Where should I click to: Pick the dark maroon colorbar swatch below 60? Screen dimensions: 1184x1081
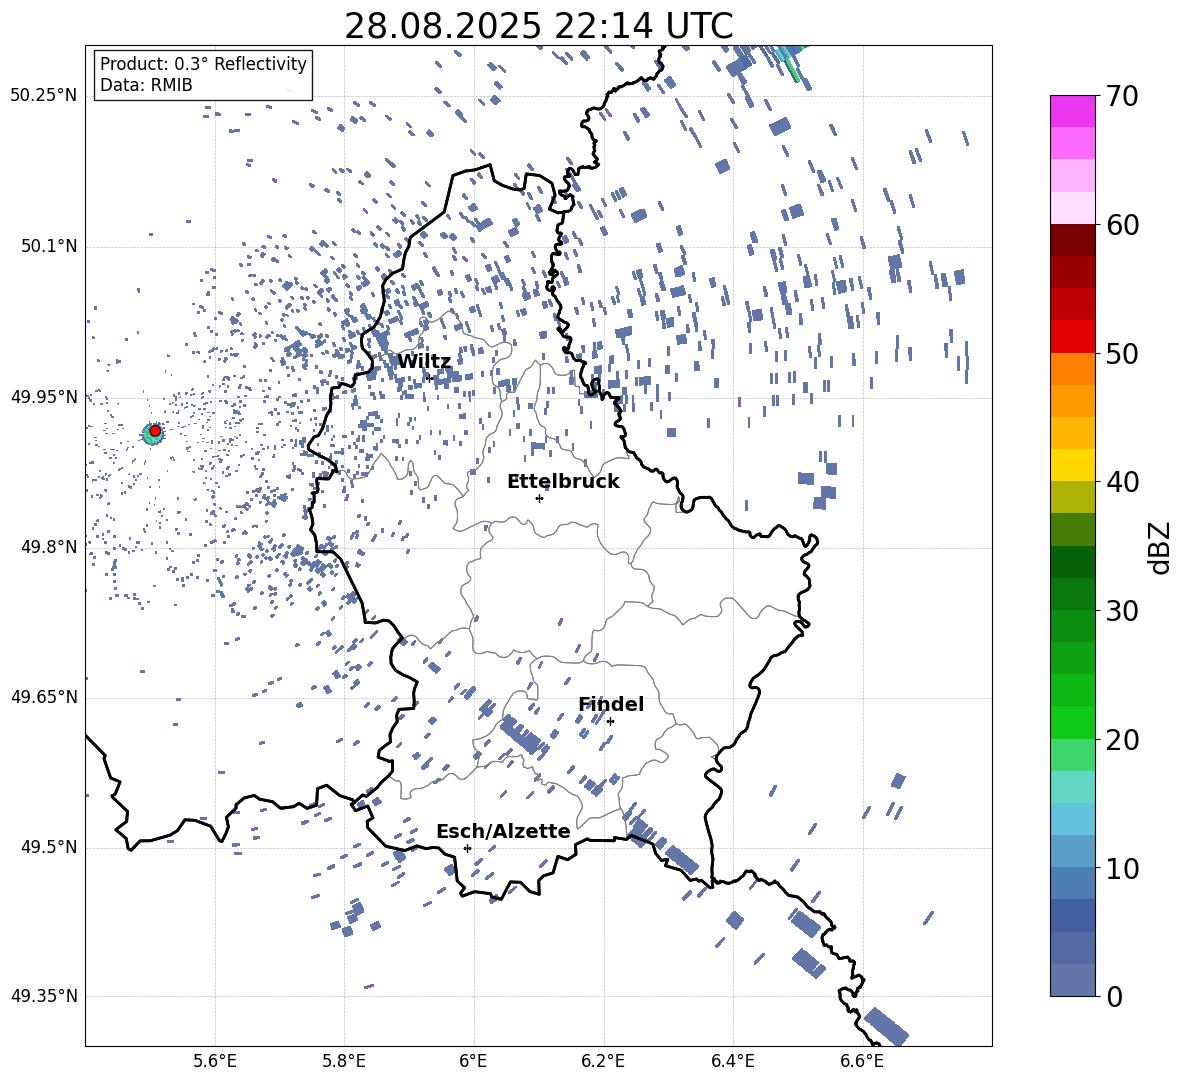click(x=1072, y=240)
